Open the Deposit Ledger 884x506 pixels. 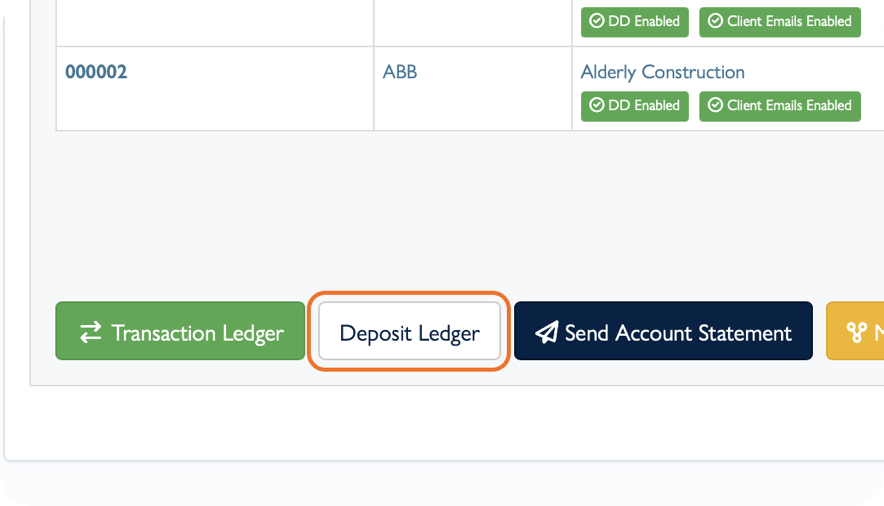click(409, 333)
